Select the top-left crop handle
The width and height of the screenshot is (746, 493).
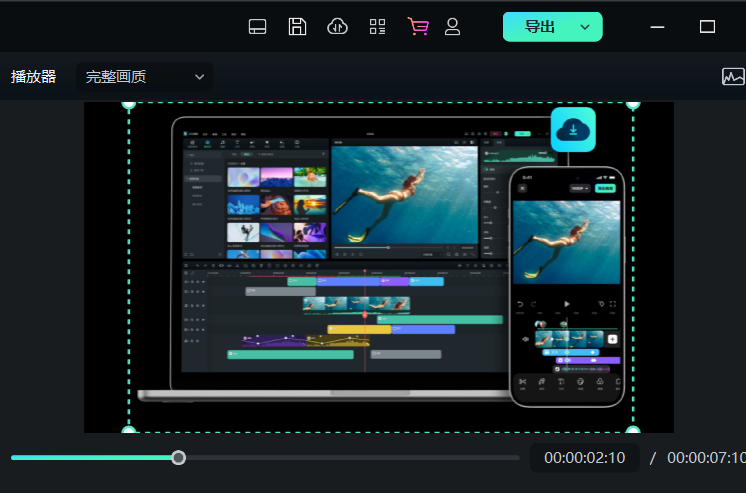pyautogui.click(x=128, y=103)
